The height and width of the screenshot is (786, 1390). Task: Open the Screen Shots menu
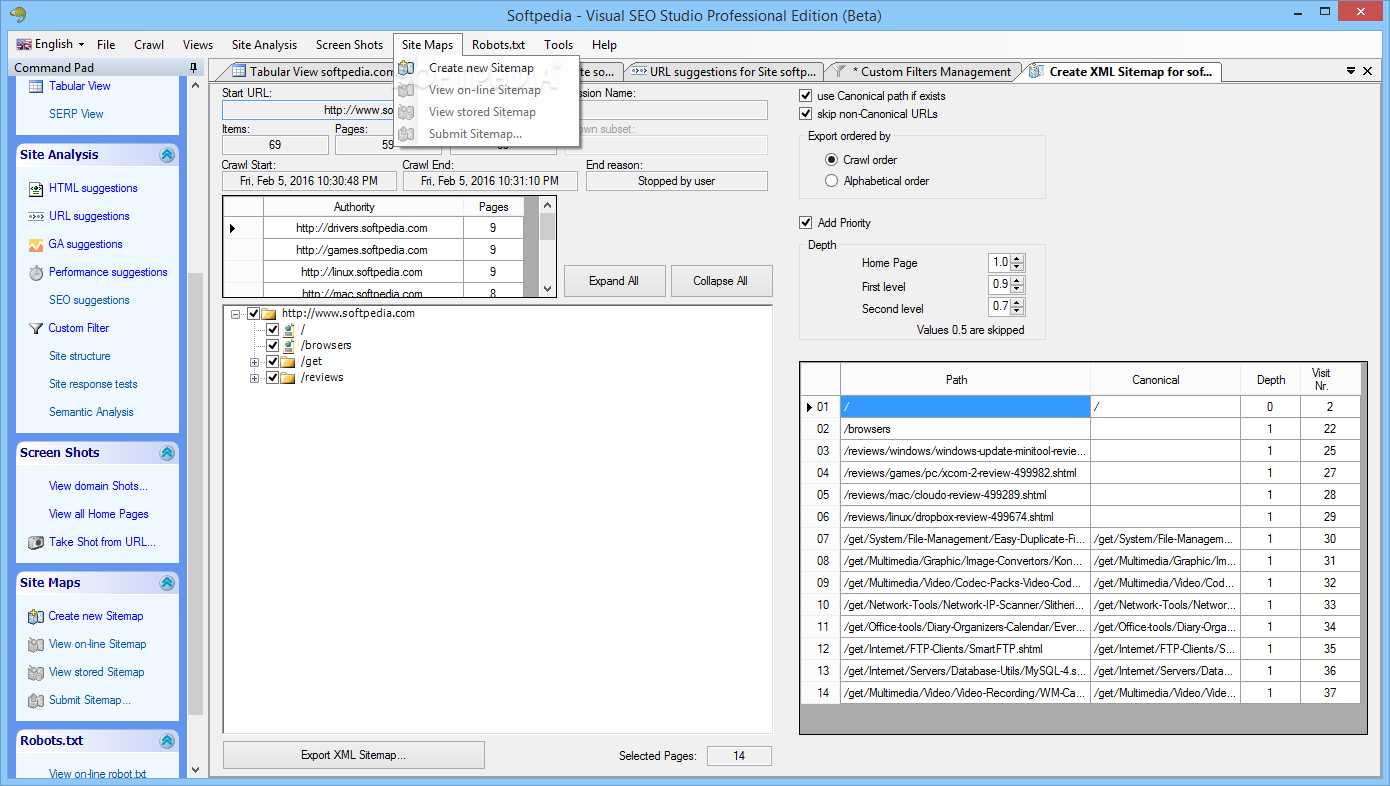pyautogui.click(x=349, y=45)
